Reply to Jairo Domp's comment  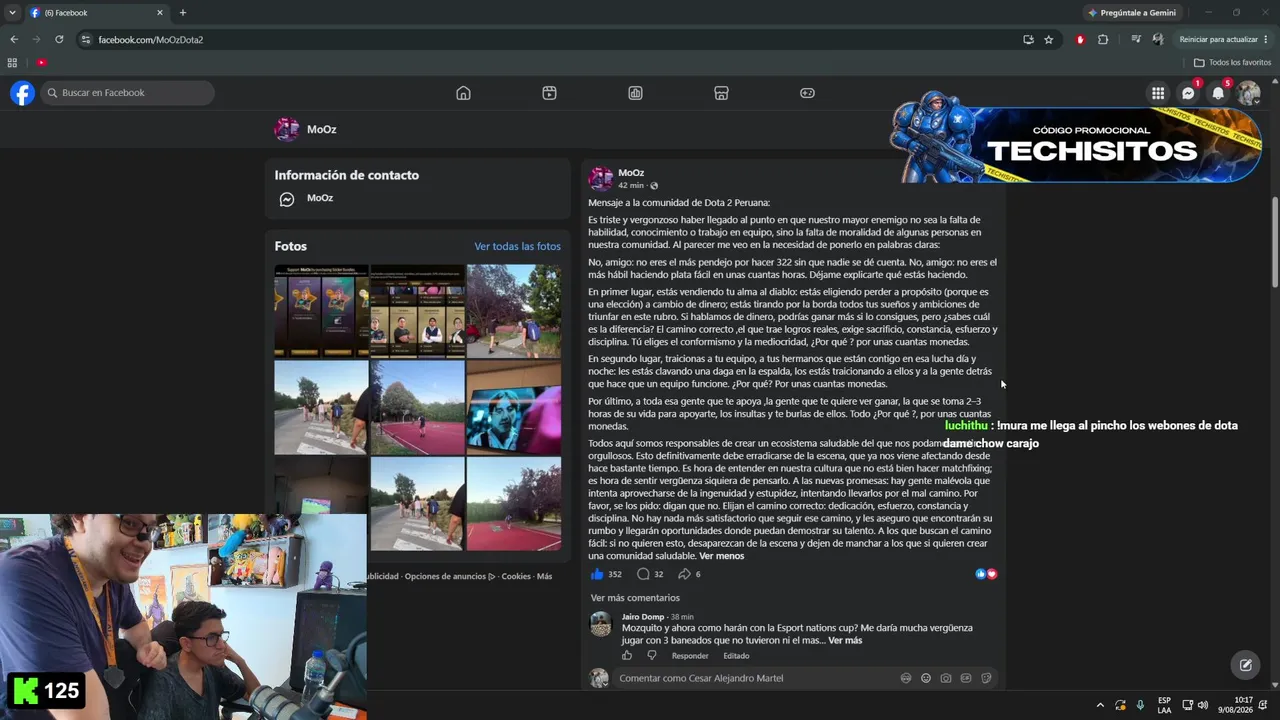690,656
